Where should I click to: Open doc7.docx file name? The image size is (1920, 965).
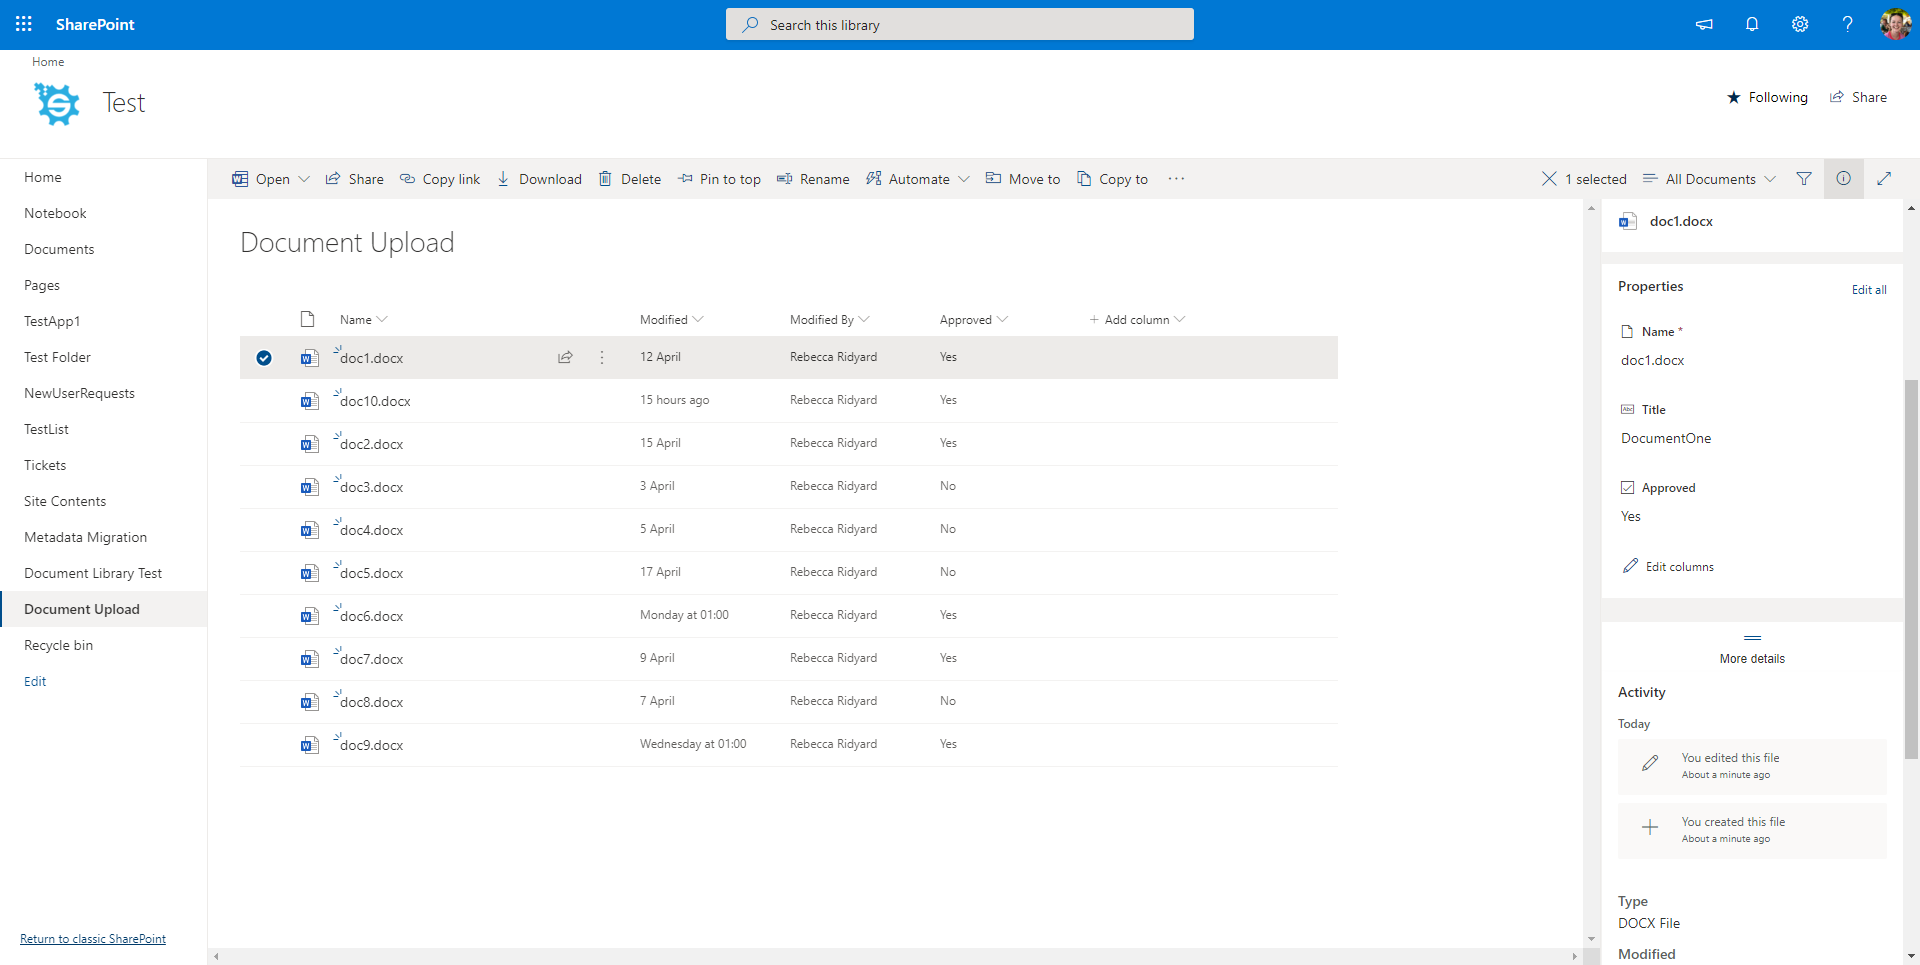tap(371, 659)
